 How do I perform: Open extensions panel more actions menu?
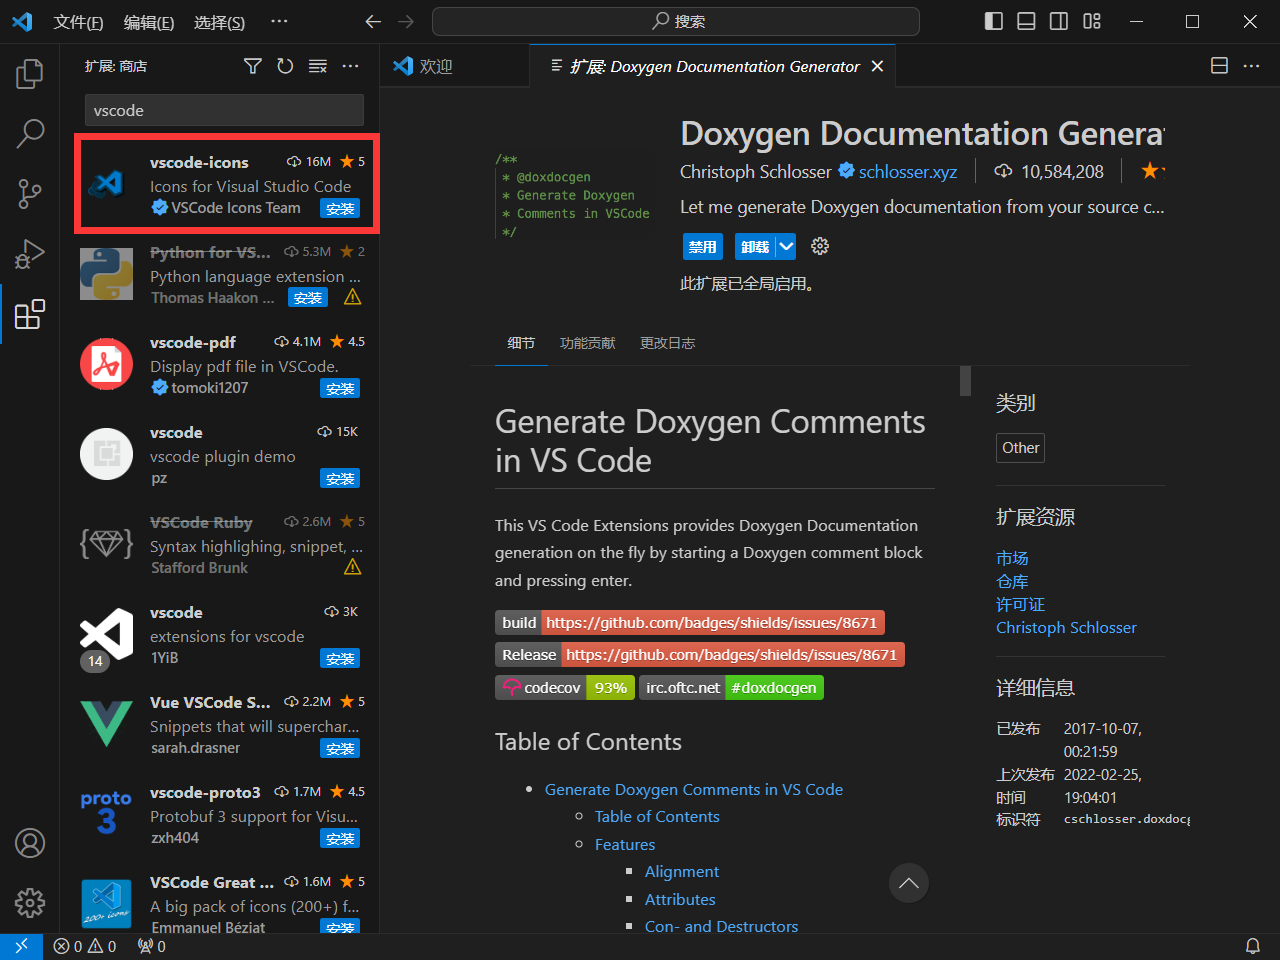(350, 66)
